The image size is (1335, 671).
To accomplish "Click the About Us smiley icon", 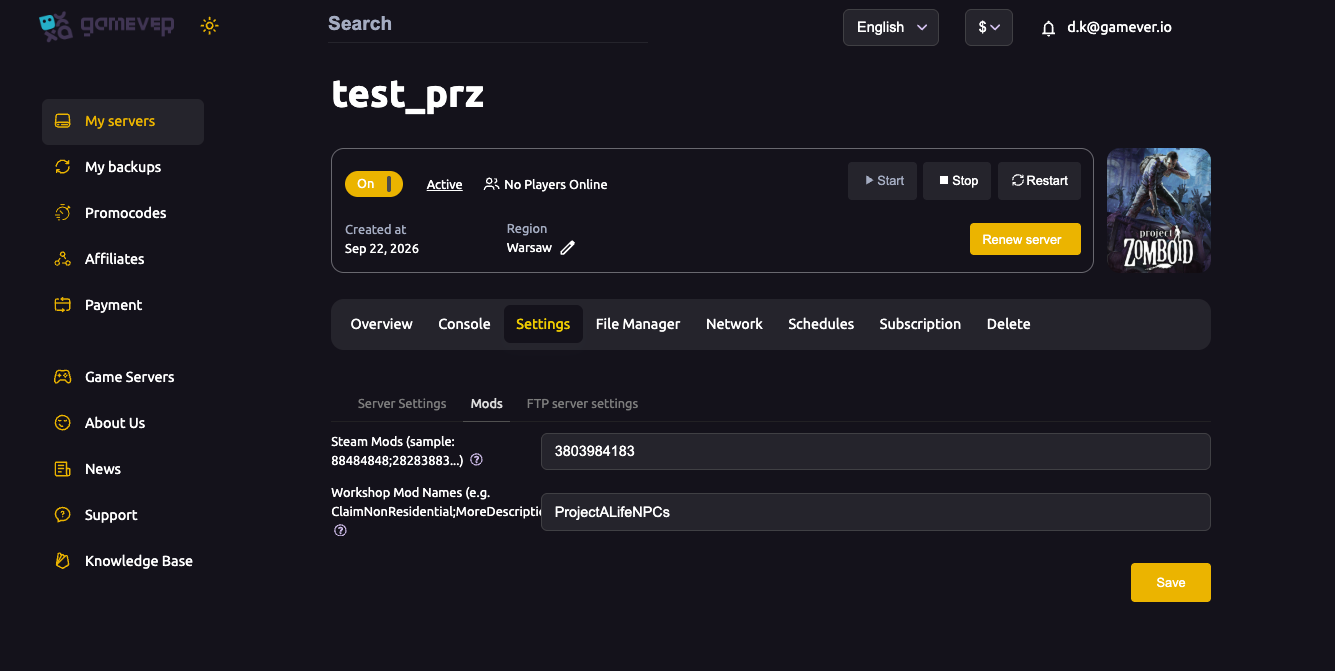I will pyautogui.click(x=63, y=423).
